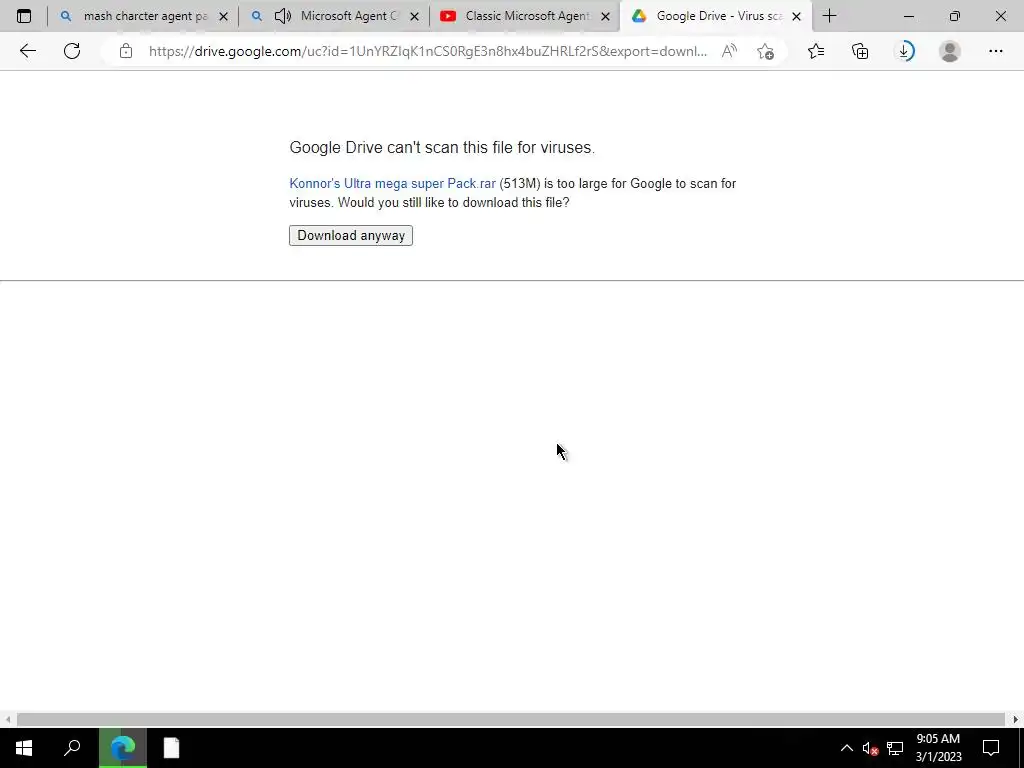
Task: Minimize the Edge browser window
Action: (x=908, y=16)
